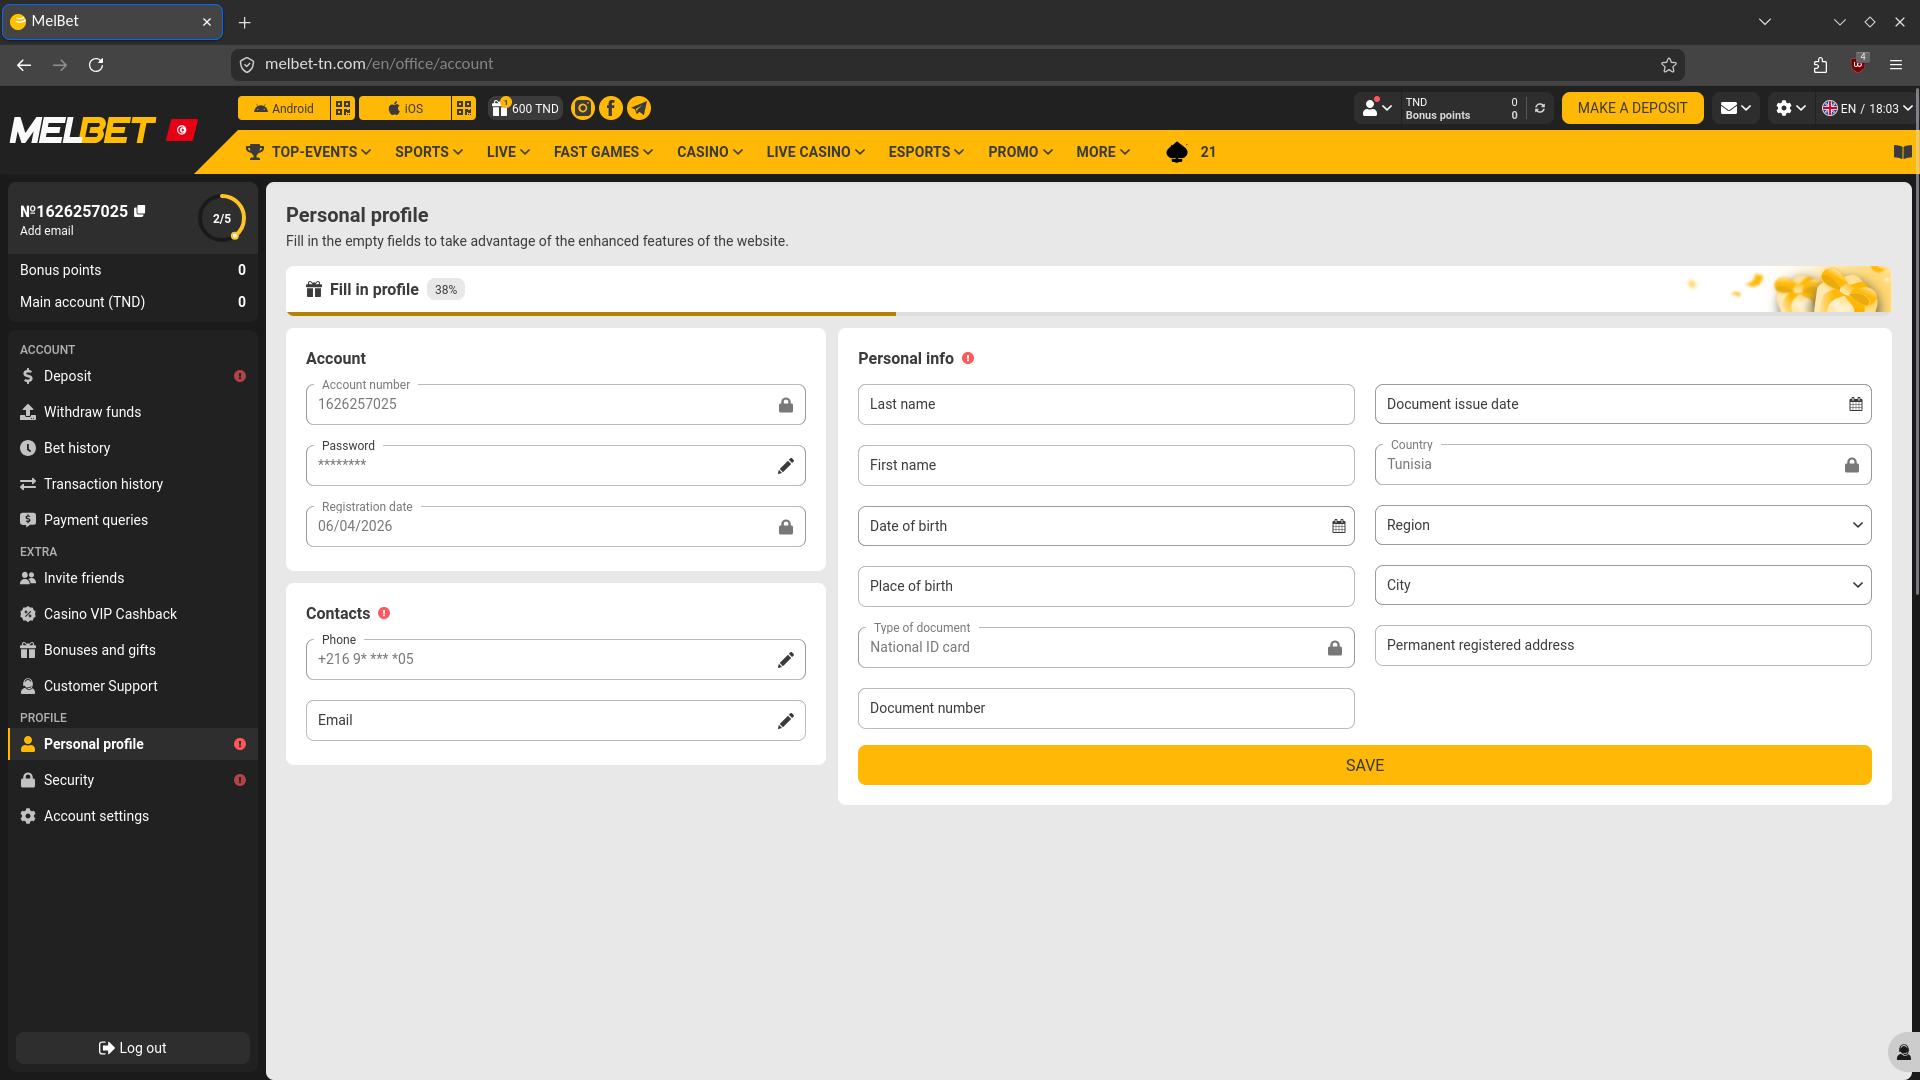
Task: Open Security in sidebar
Action: click(133, 780)
